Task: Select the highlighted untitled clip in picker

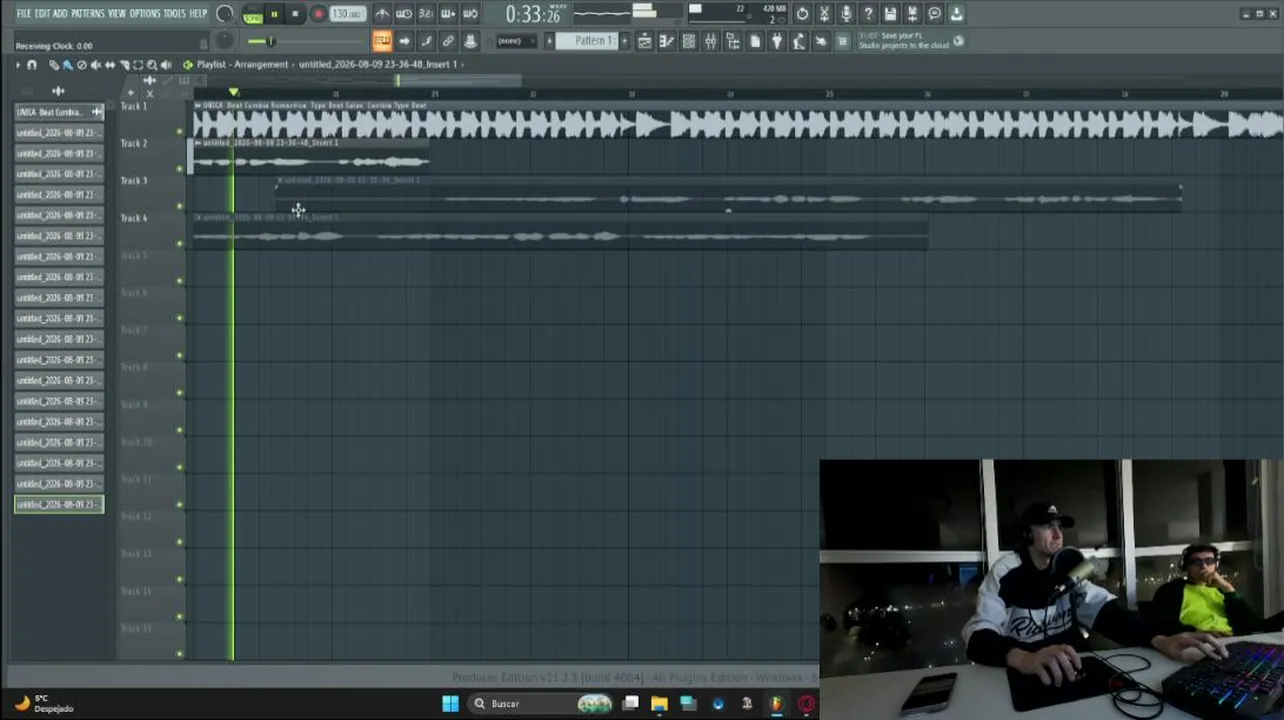Action: [x=59, y=504]
